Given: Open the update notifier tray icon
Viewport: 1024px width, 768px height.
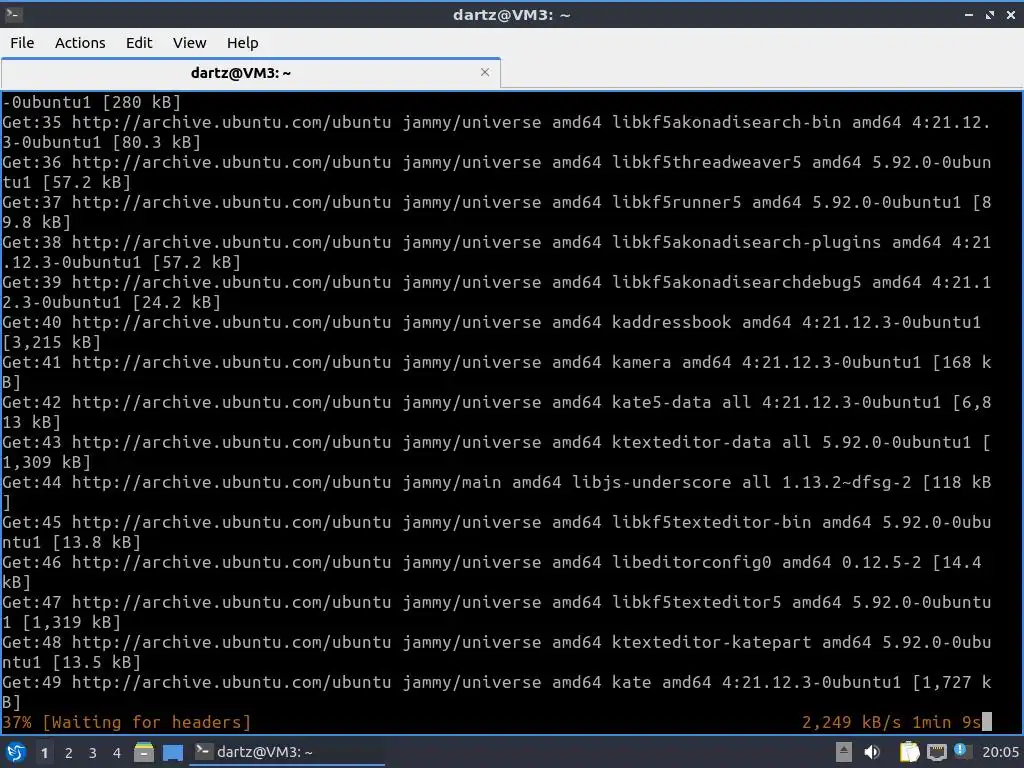Looking at the screenshot, I should click(x=961, y=751).
